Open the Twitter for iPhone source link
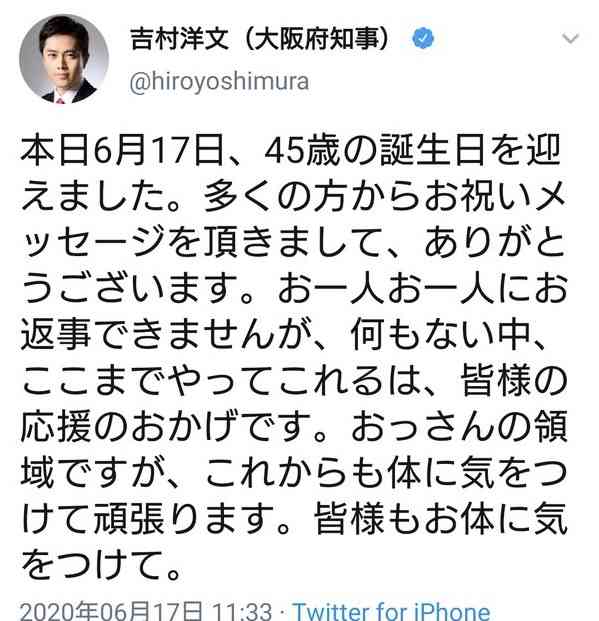 391,611
